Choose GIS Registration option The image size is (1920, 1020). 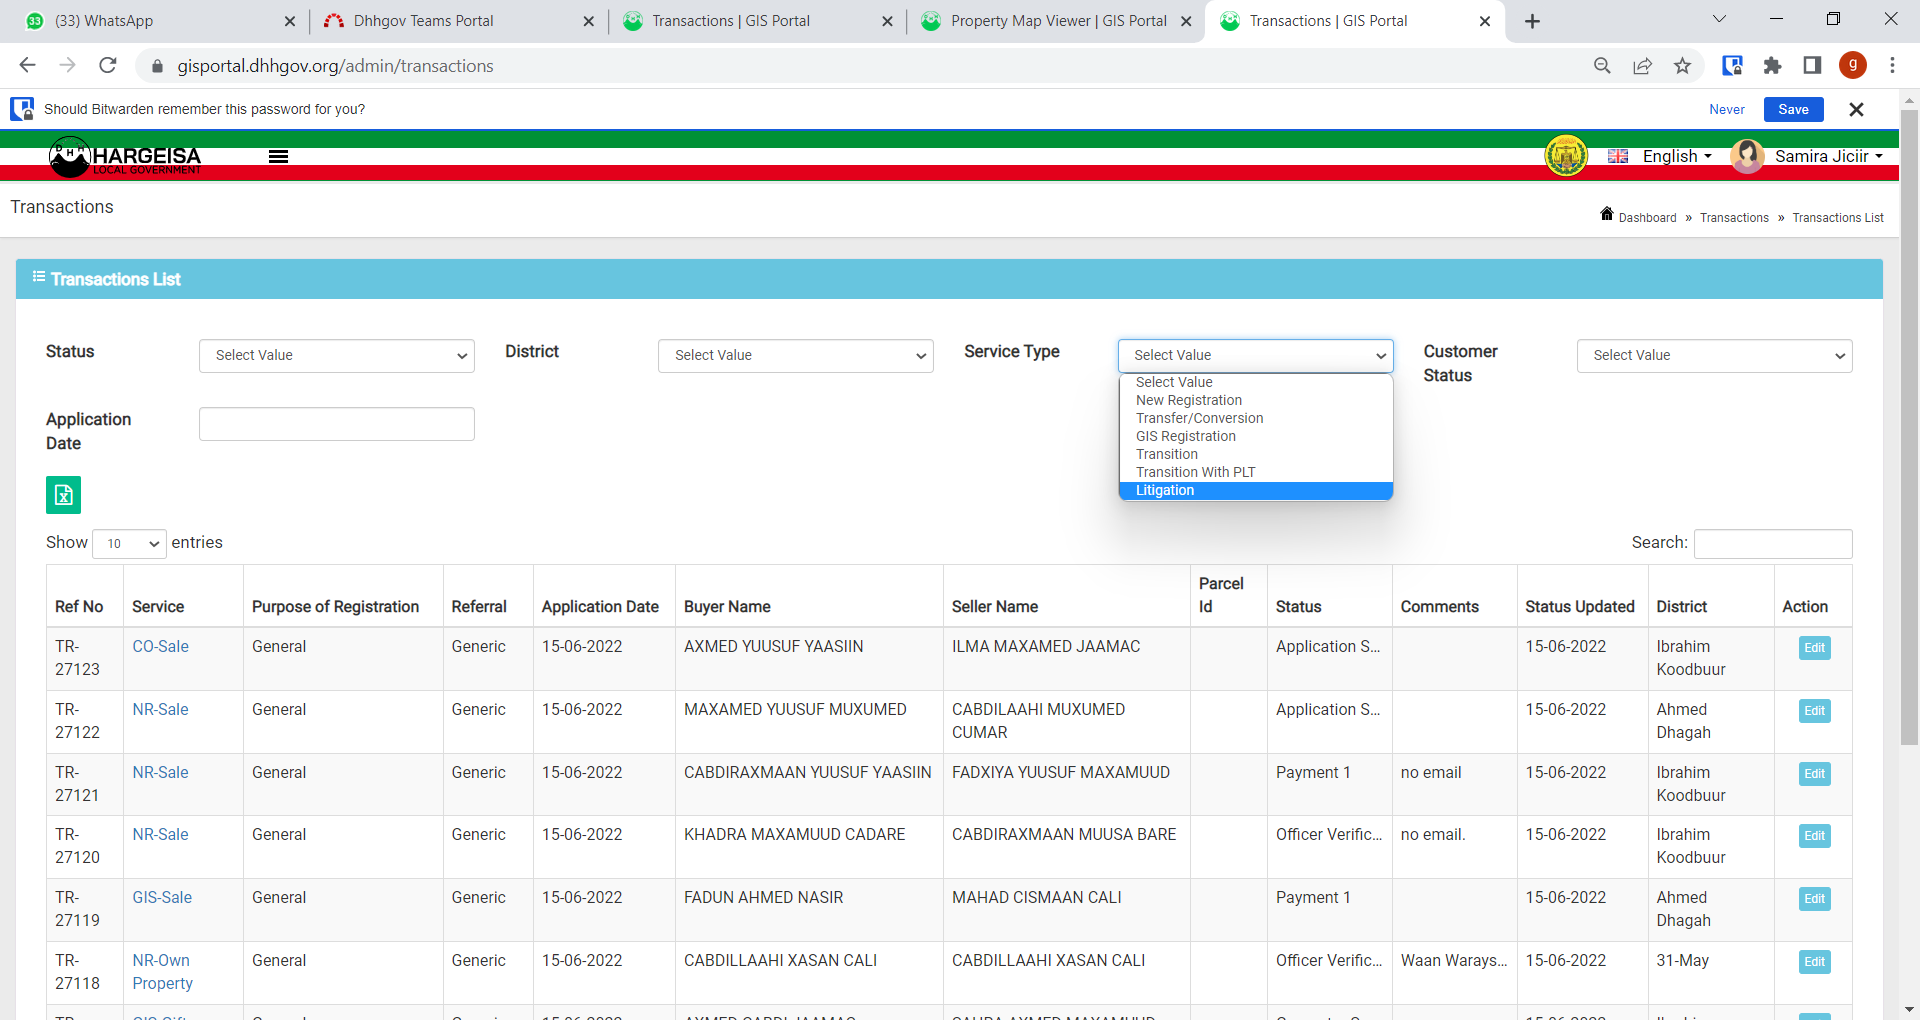click(1255, 436)
